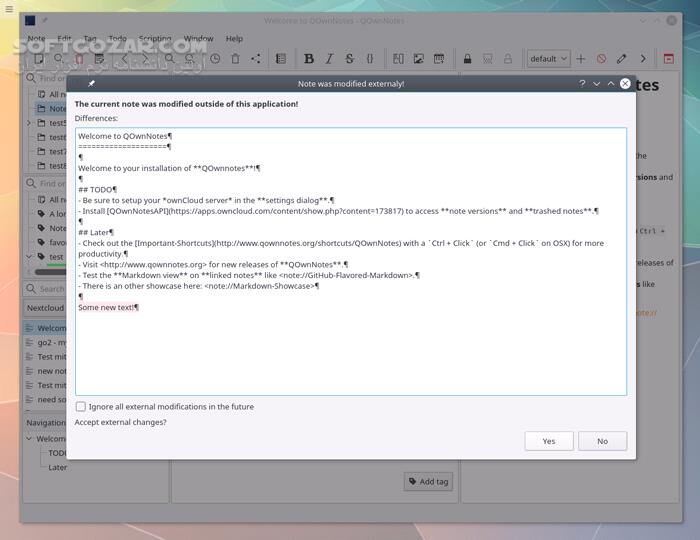The width and height of the screenshot is (700, 540).
Task: Click the keep-below down arrow in dialog title
Action: coord(596,84)
